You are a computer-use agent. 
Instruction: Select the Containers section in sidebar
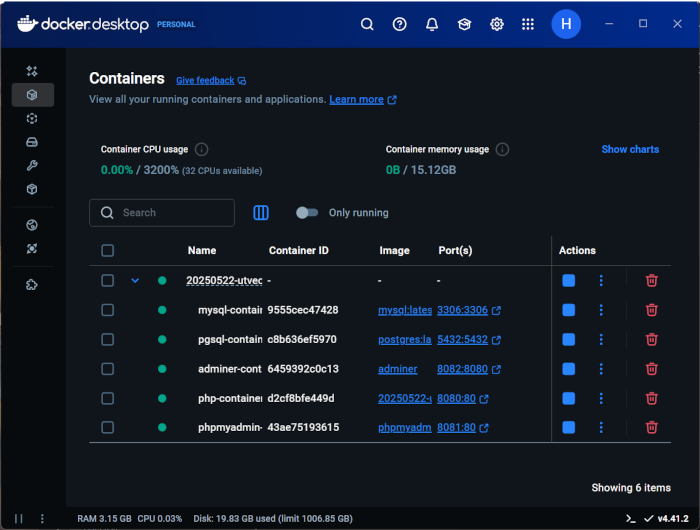(x=32, y=95)
